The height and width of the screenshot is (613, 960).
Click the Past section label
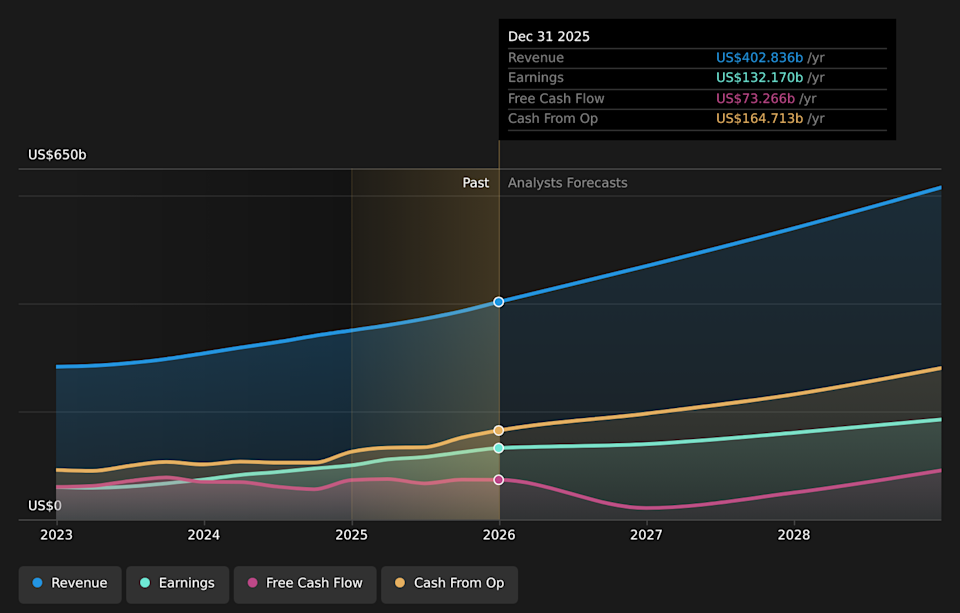476,183
